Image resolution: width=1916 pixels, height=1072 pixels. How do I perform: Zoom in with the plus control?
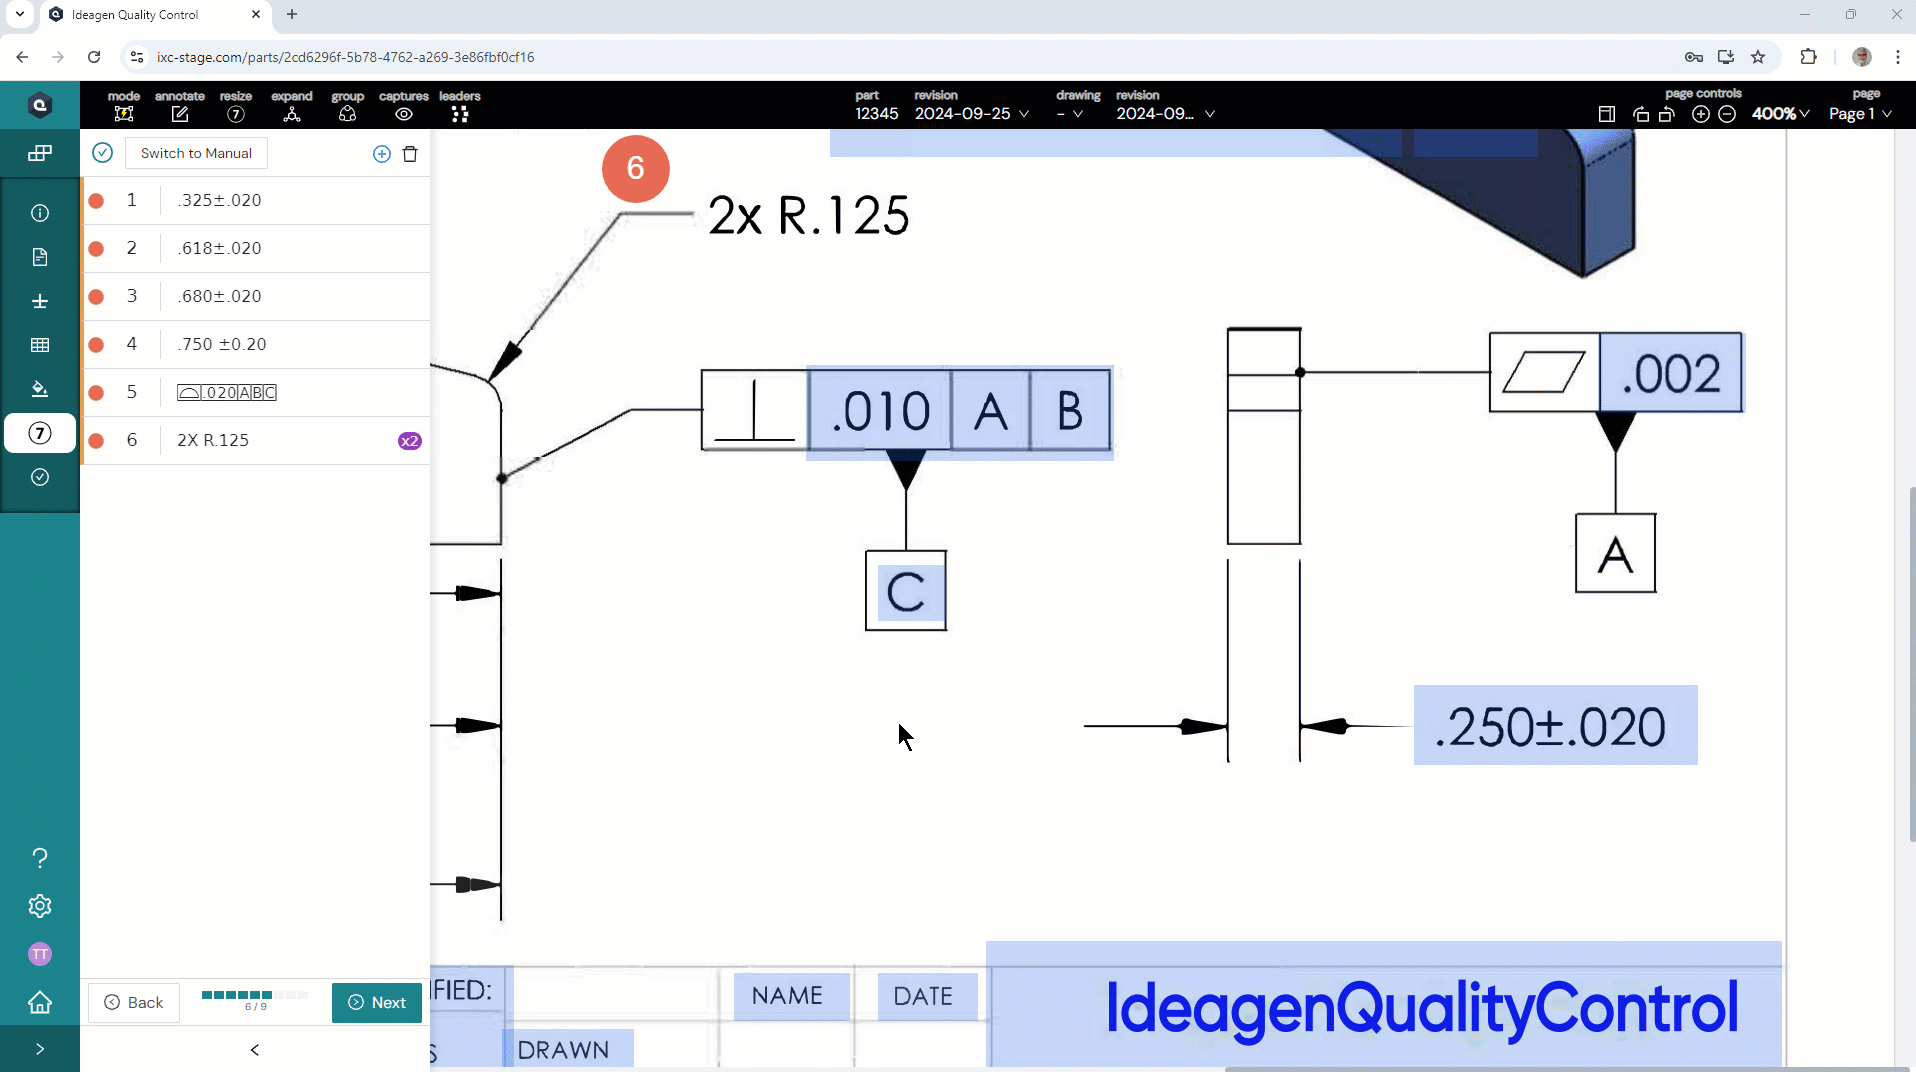pyautogui.click(x=1700, y=114)
